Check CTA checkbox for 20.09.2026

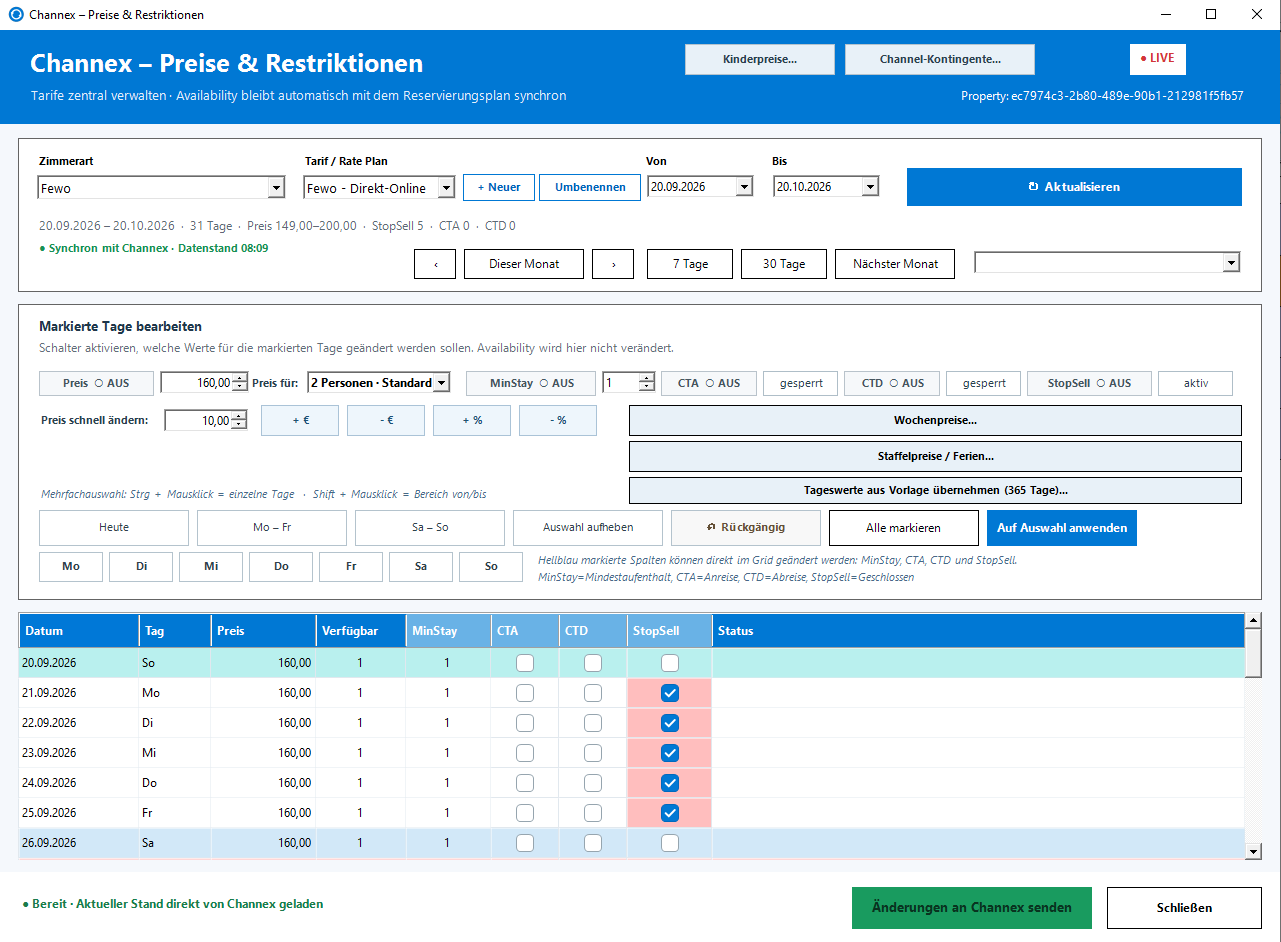coord(525,662)
